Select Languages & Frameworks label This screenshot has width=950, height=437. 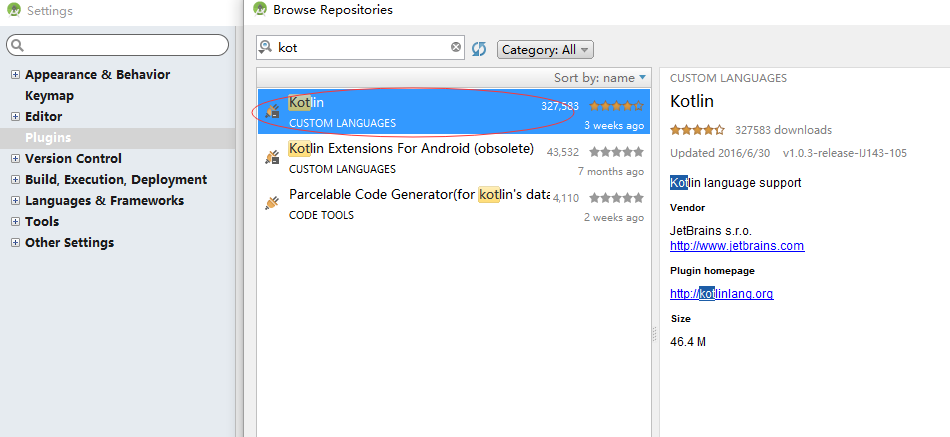tap(104, 201)
